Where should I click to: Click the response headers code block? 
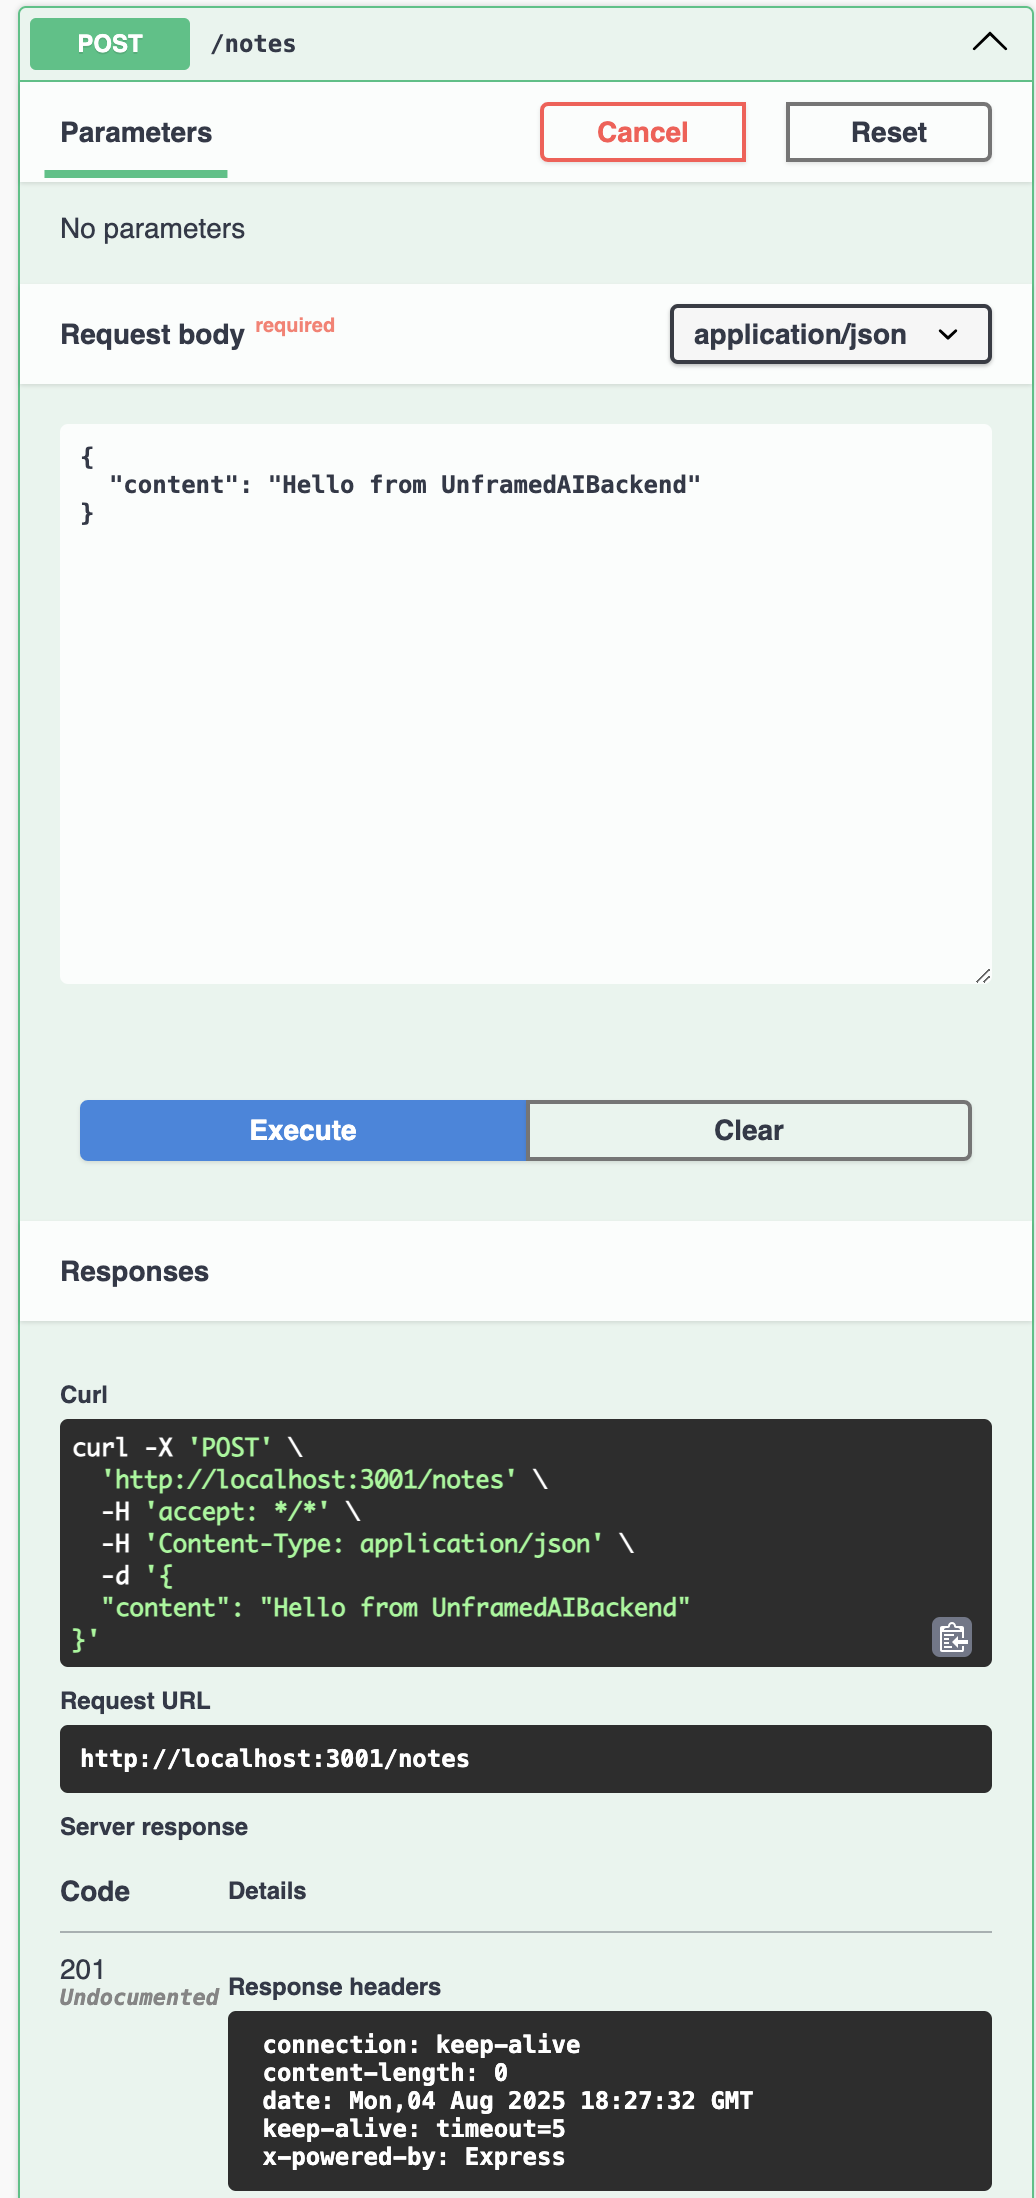609,2100
